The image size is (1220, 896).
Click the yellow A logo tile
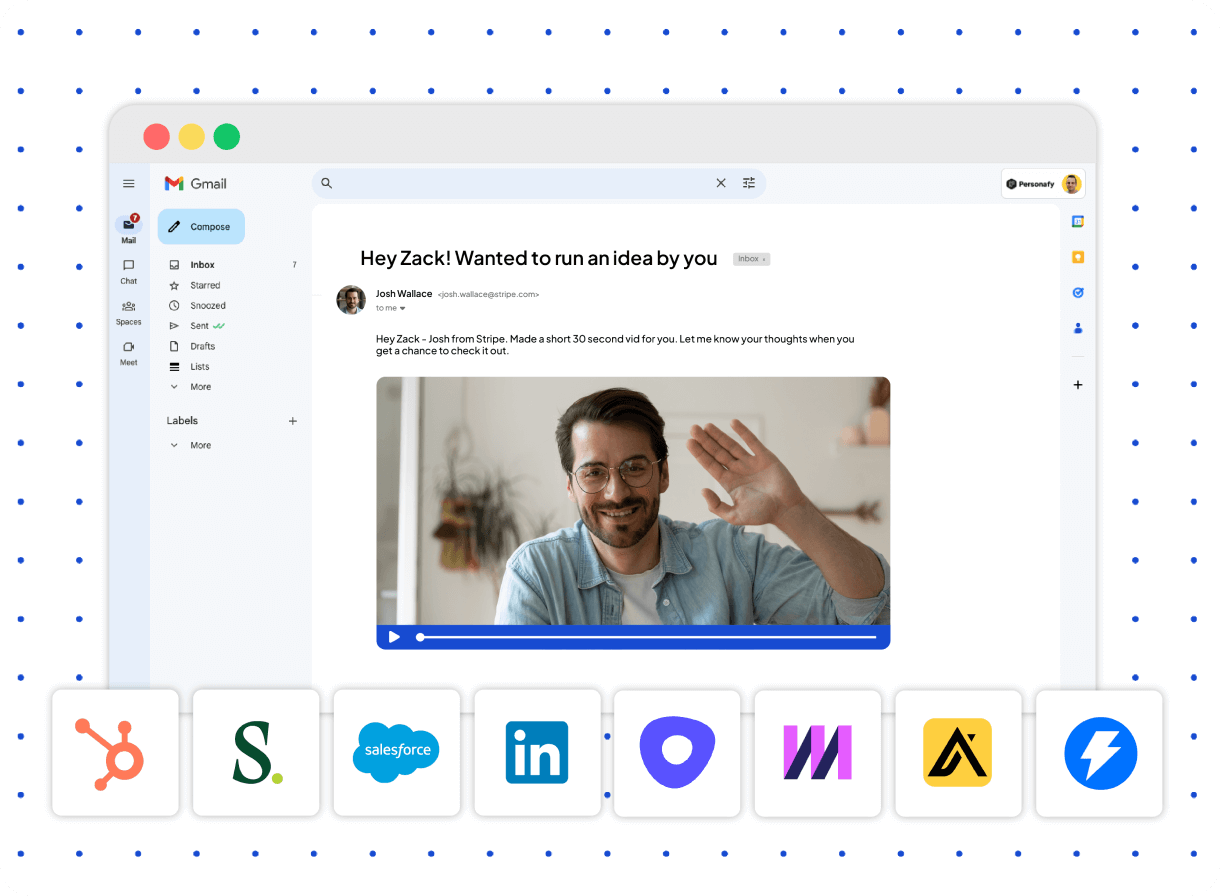pos(958,753)
